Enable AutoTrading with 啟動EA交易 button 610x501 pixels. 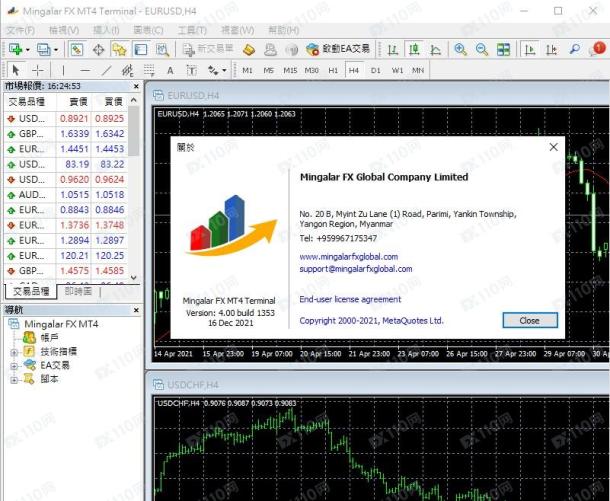click(x=339, y=49)
